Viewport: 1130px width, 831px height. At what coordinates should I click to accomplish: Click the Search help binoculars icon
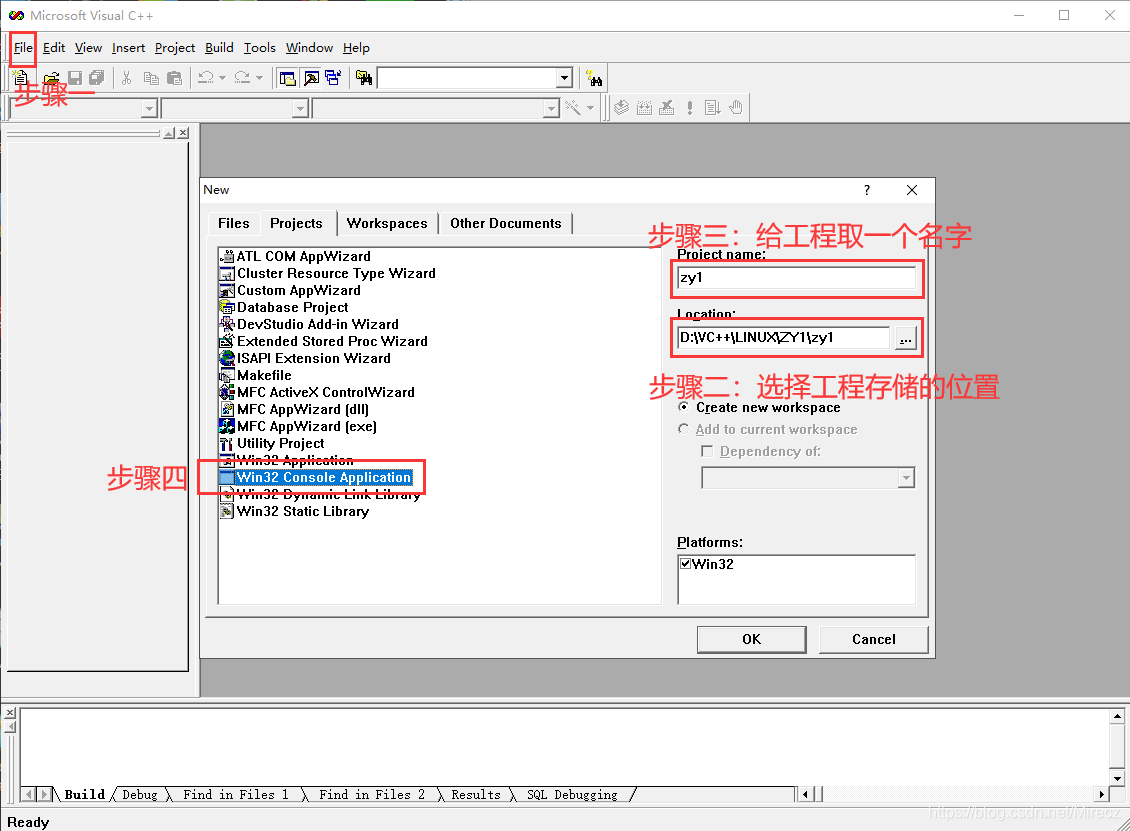click(594, 78)
